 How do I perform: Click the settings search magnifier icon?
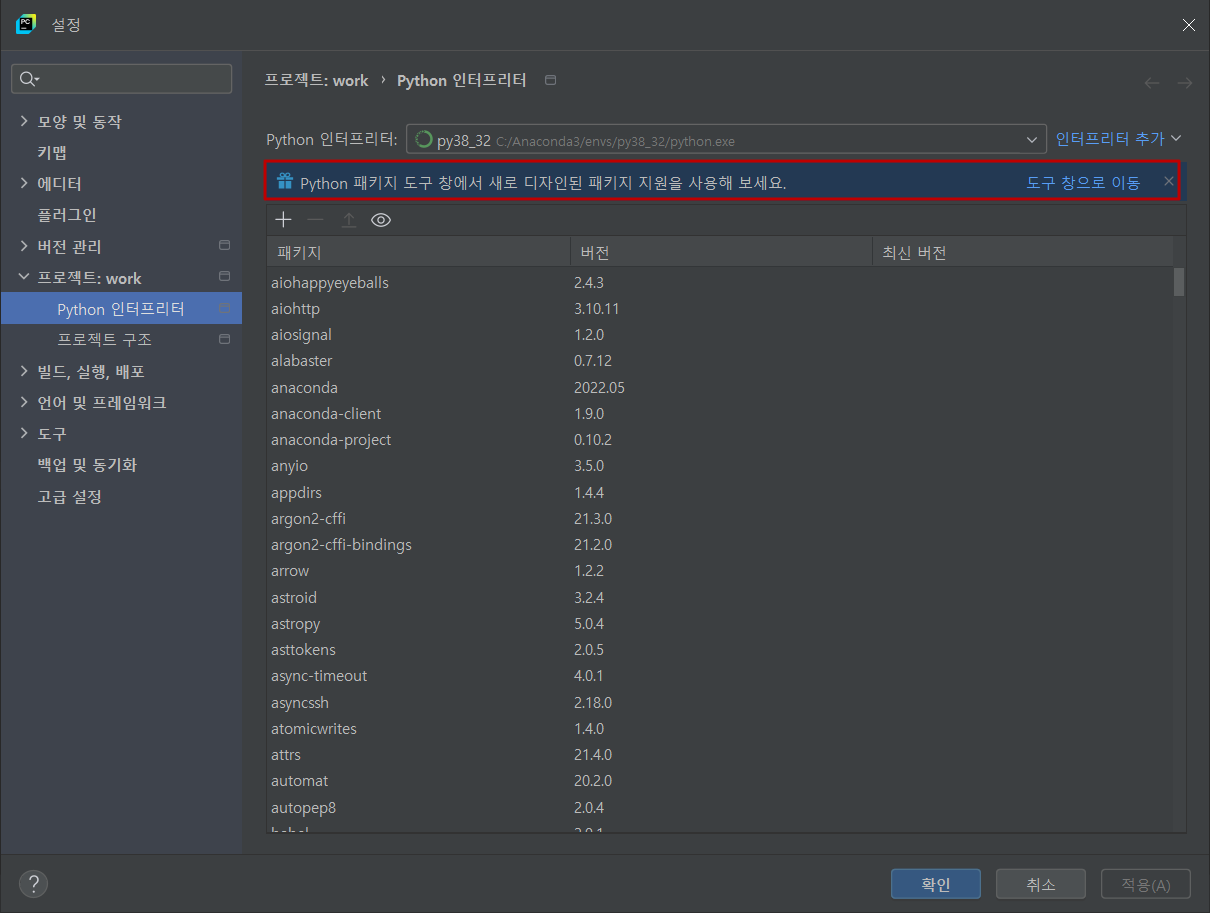28,79
